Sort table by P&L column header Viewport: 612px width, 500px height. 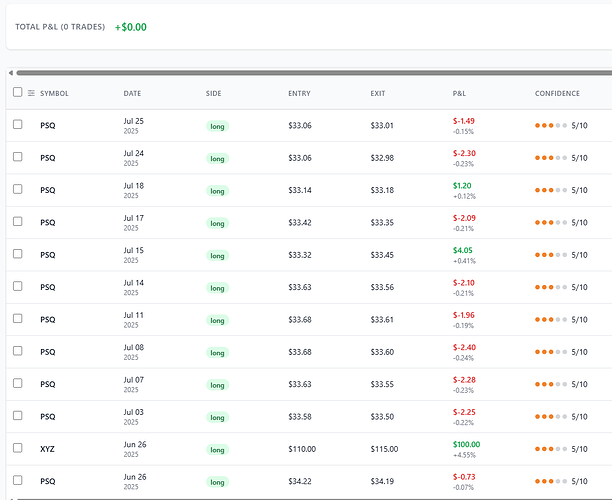(459, 94)
